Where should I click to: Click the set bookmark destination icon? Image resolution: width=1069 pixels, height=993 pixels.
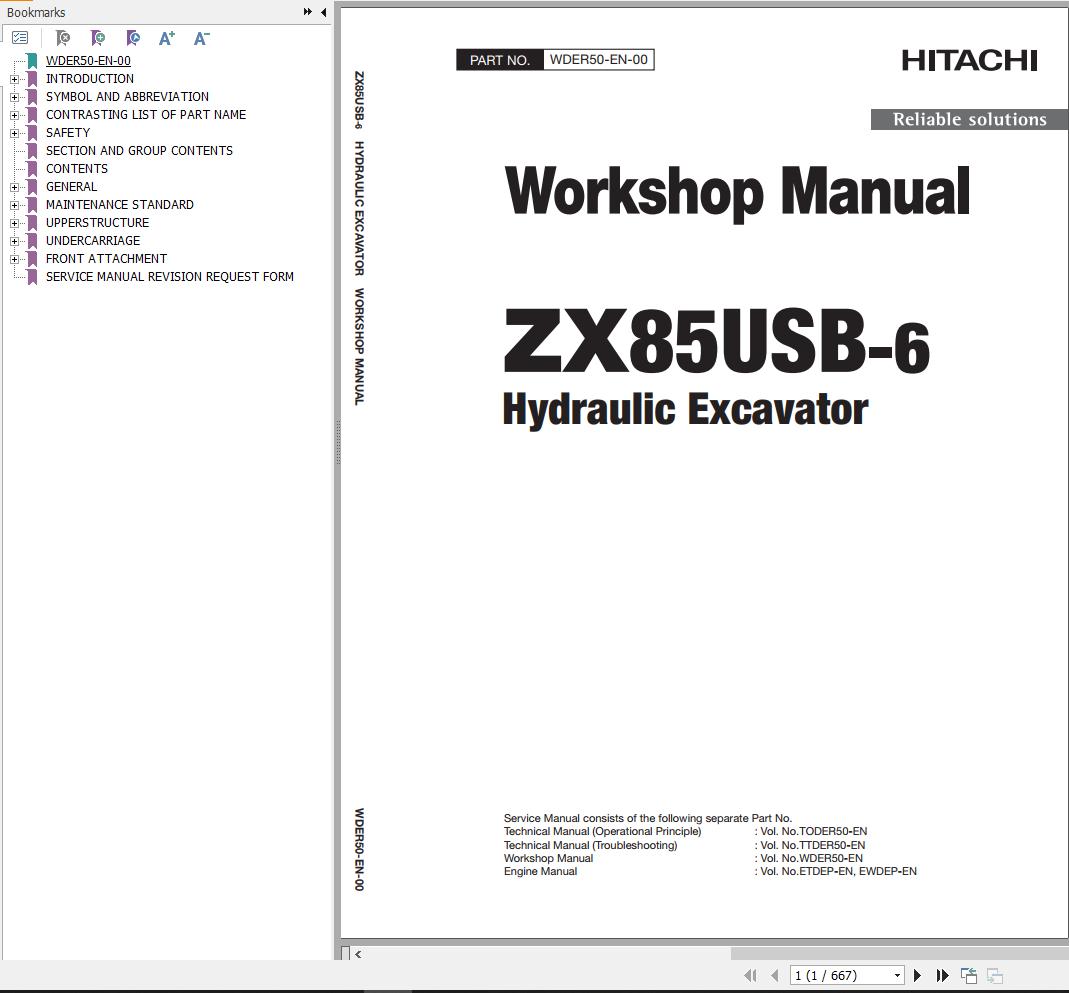133,38
